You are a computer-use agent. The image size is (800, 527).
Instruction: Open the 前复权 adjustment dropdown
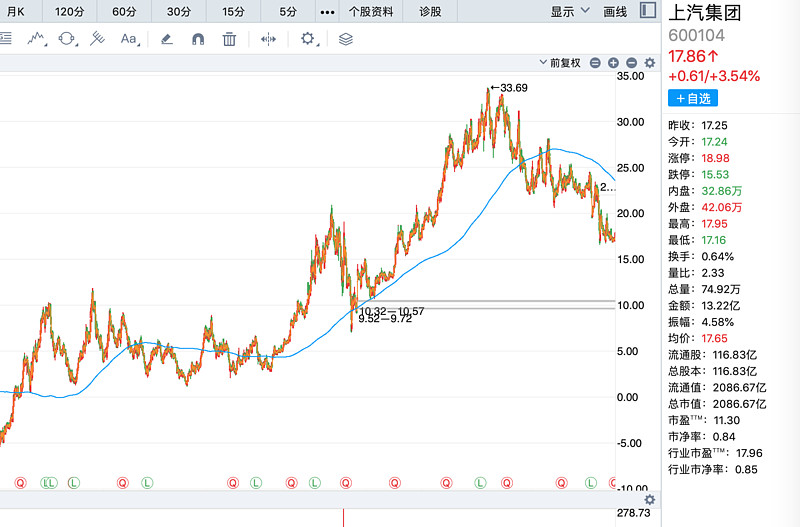[559, 62]
